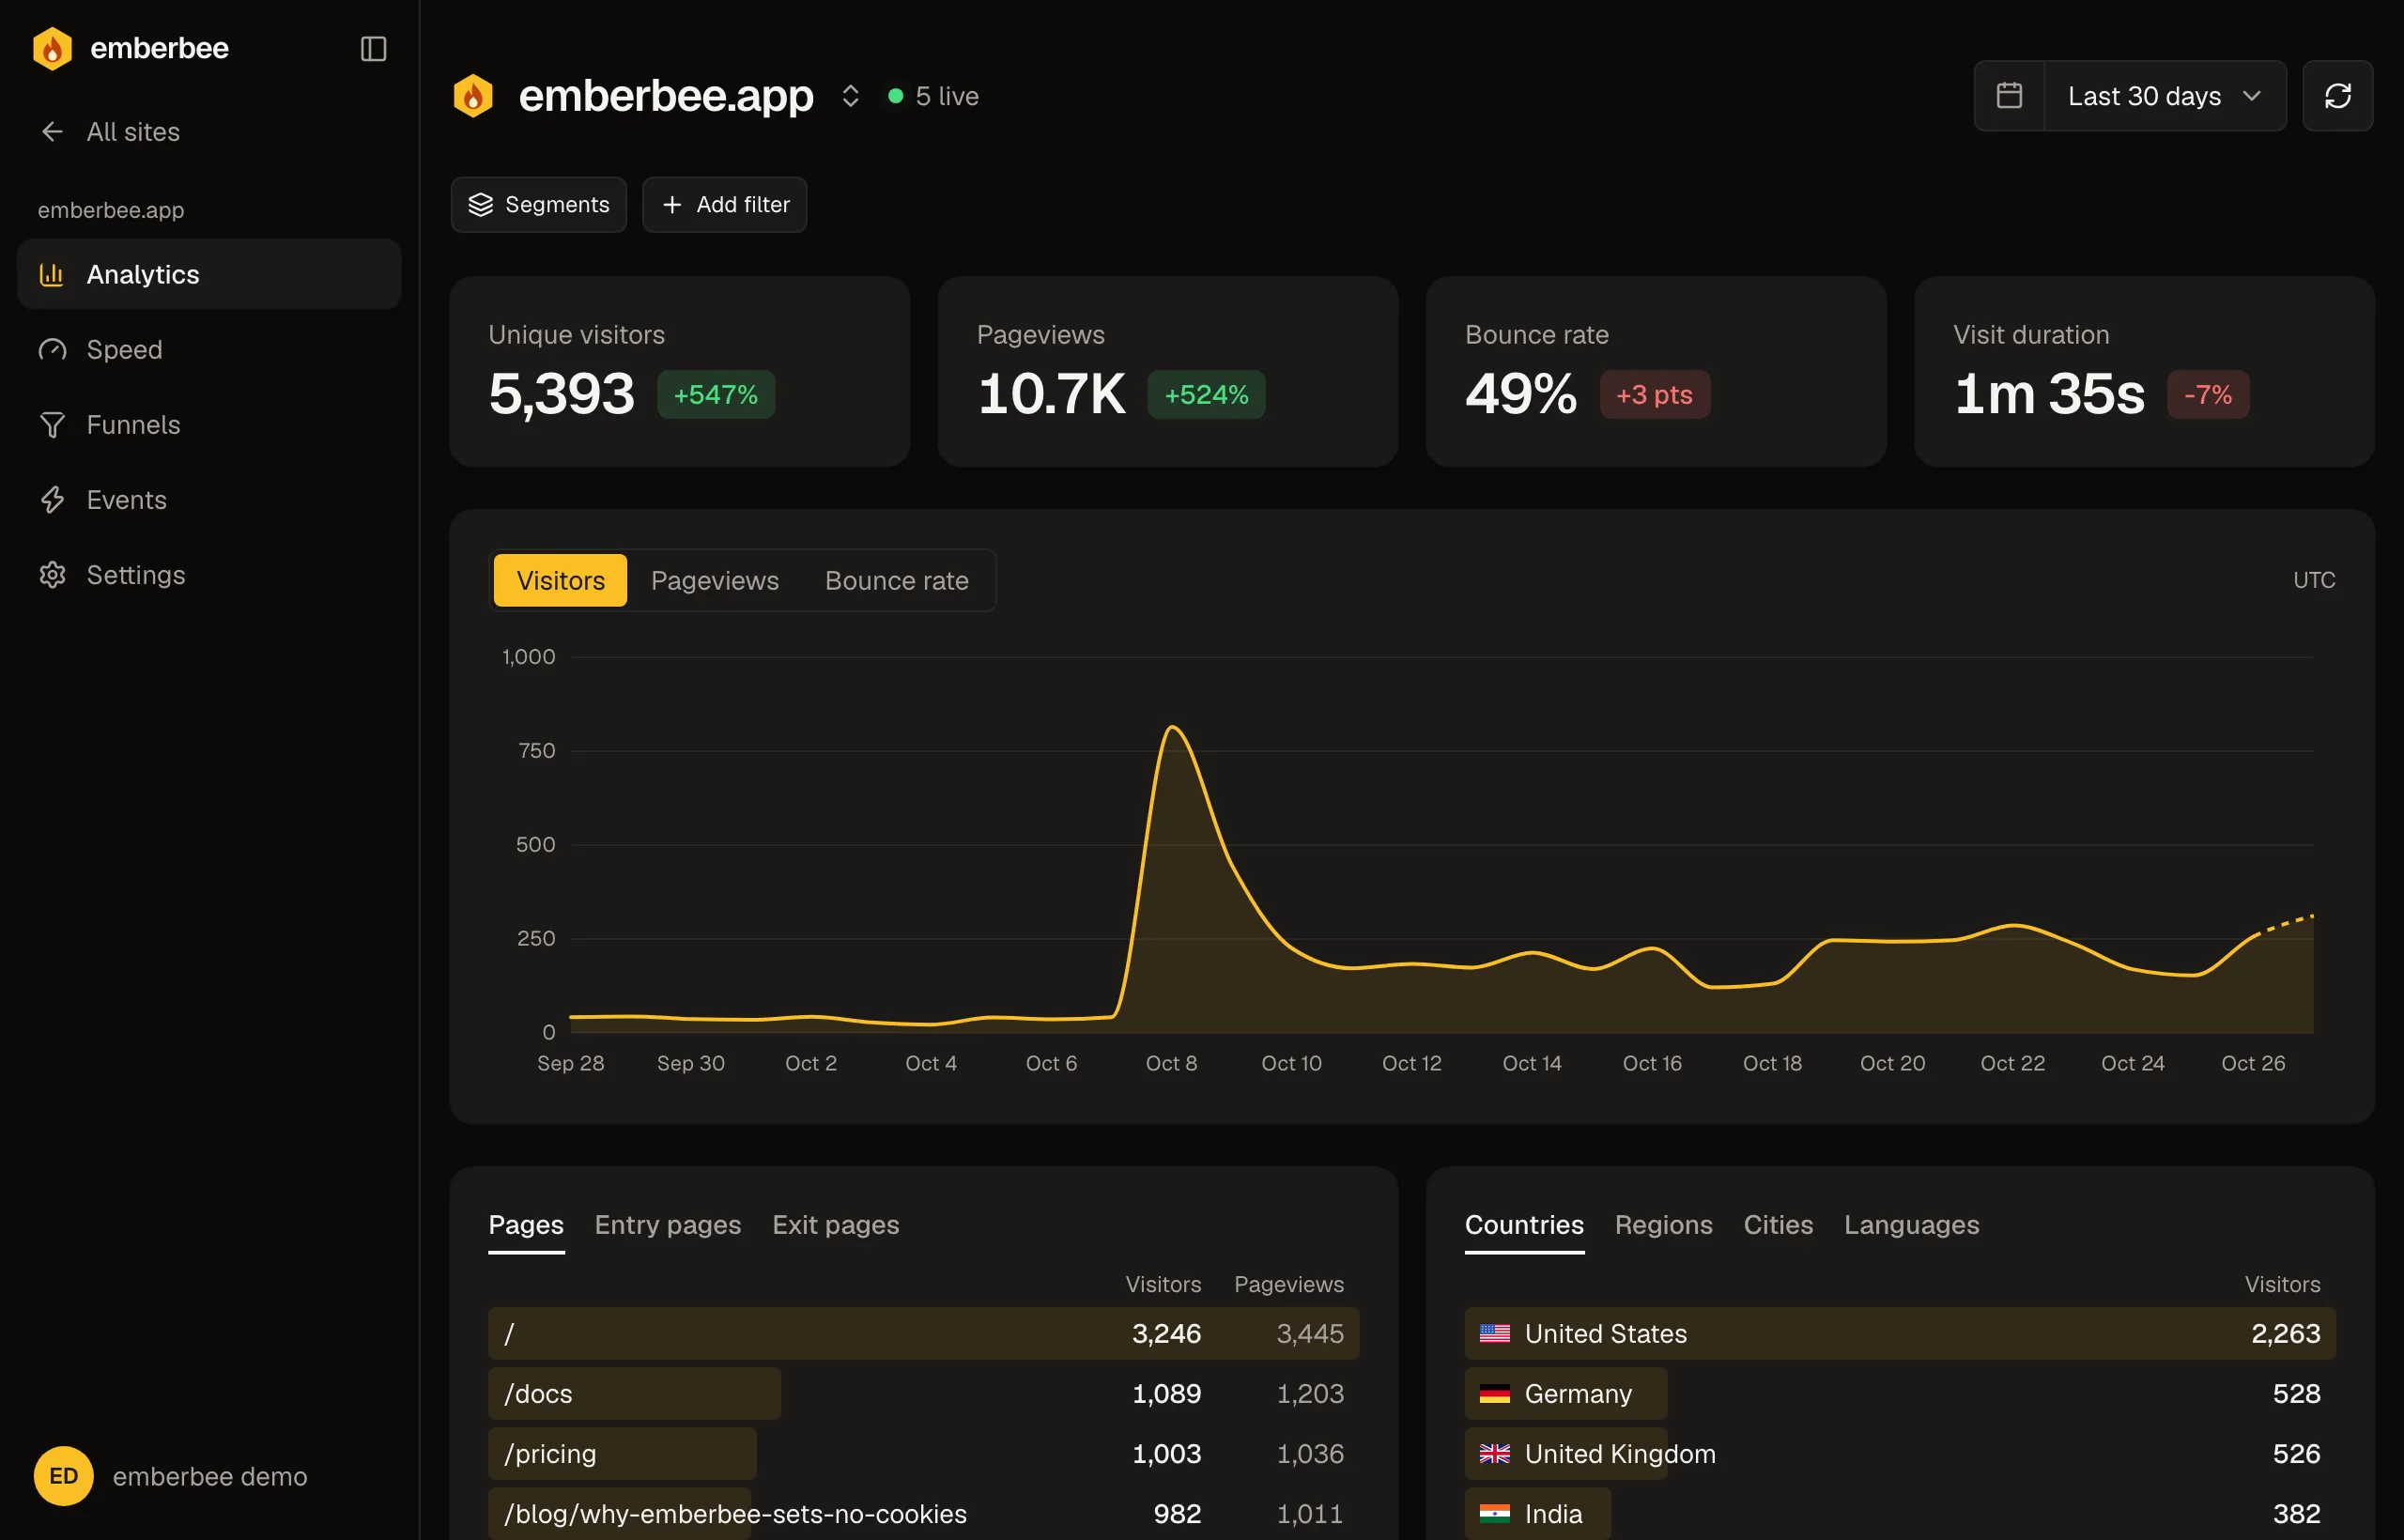Viewport: 2404px width, 1540px height.
Task: Click the emberbee flame logo in sidebar
Action: pyautogui.click(x=52, y=48)
